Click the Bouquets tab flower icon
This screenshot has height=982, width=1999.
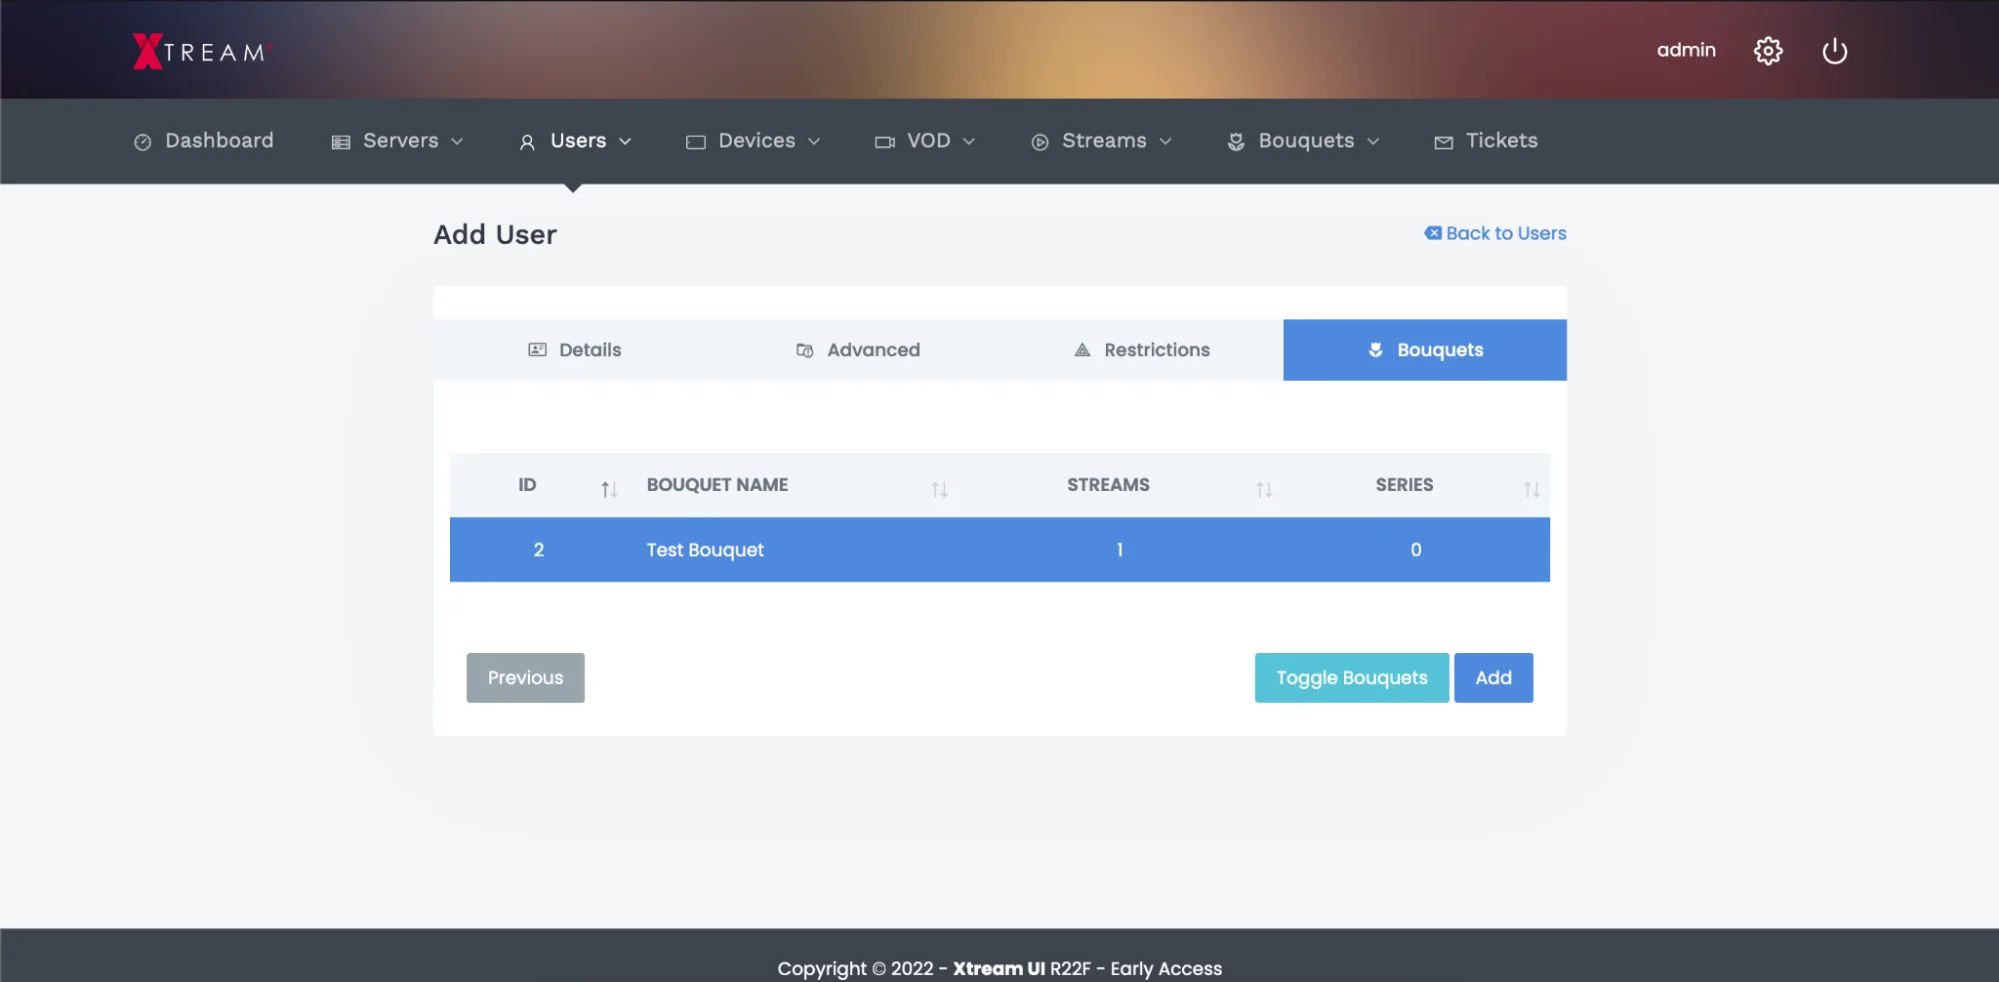tap(1376, 350)
